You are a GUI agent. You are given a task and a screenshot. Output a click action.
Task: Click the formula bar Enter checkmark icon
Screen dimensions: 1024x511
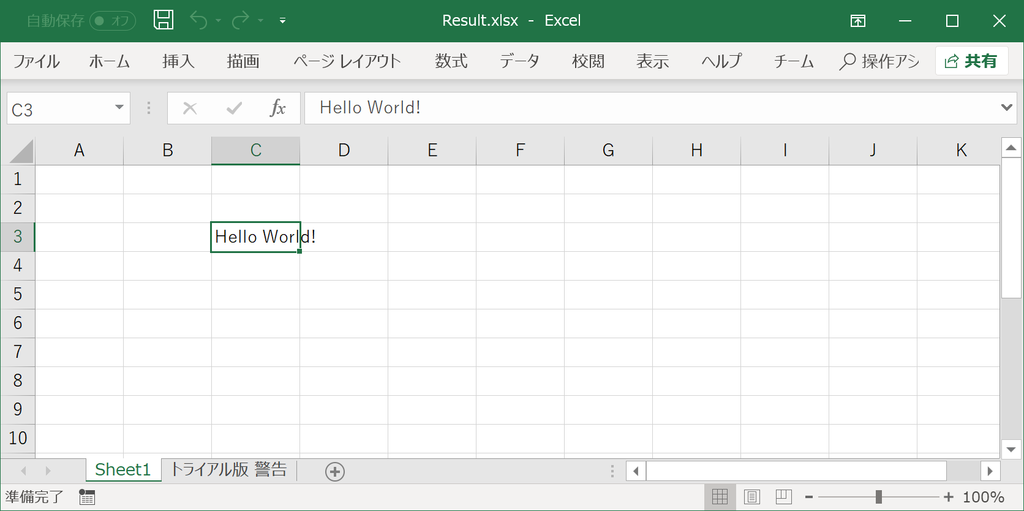(x=234, y=108)
